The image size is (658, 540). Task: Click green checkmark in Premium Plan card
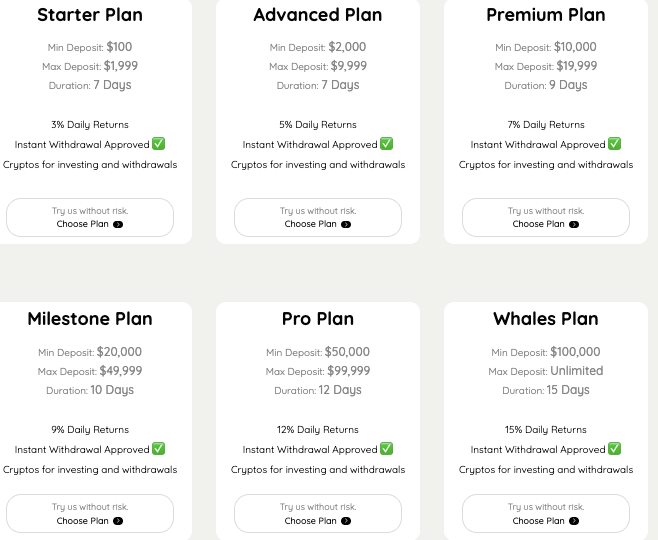[614, 144]
